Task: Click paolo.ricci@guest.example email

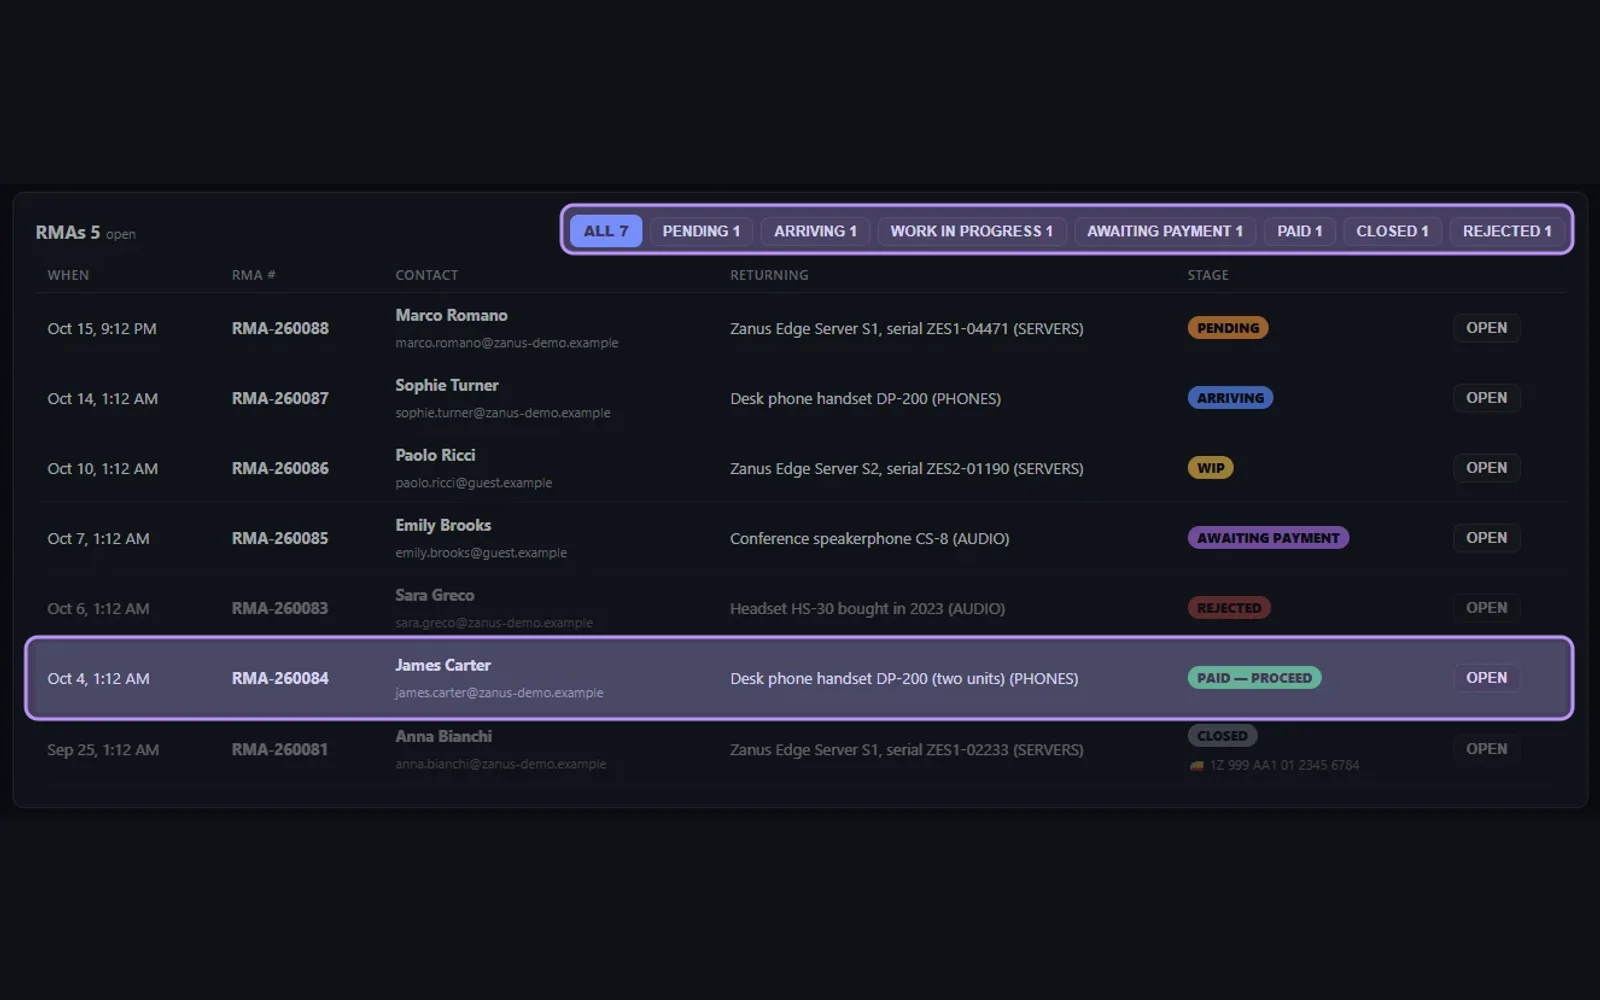Action: pyautogui.click(x=474, y=483)
